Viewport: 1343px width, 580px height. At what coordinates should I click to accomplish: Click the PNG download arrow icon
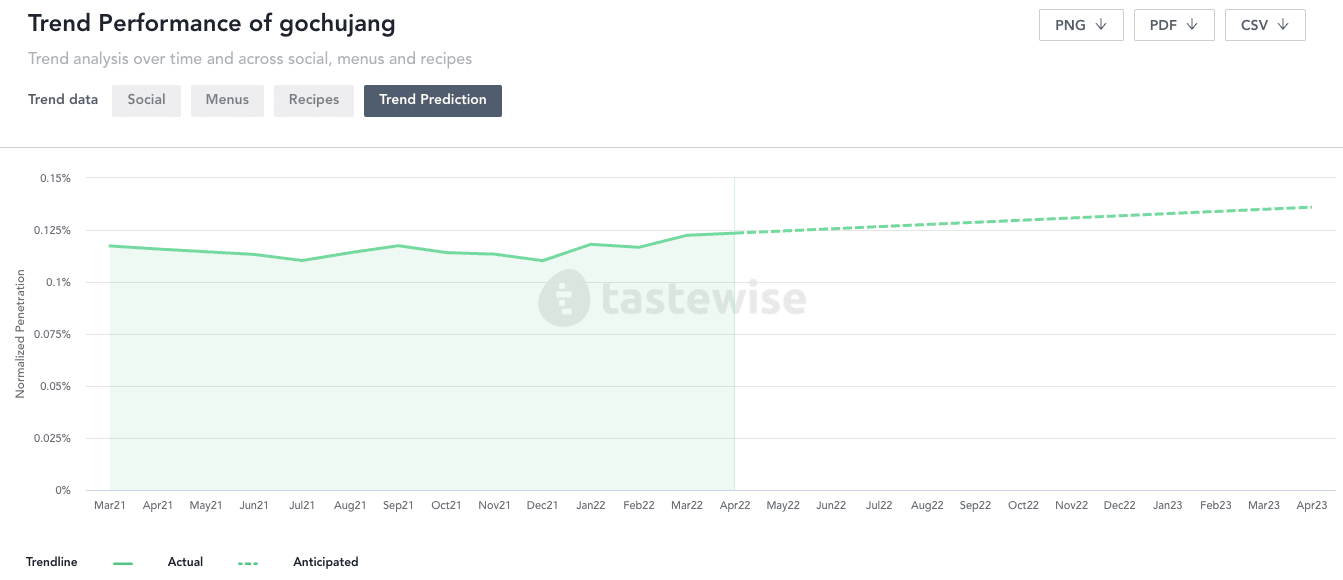1101,25
